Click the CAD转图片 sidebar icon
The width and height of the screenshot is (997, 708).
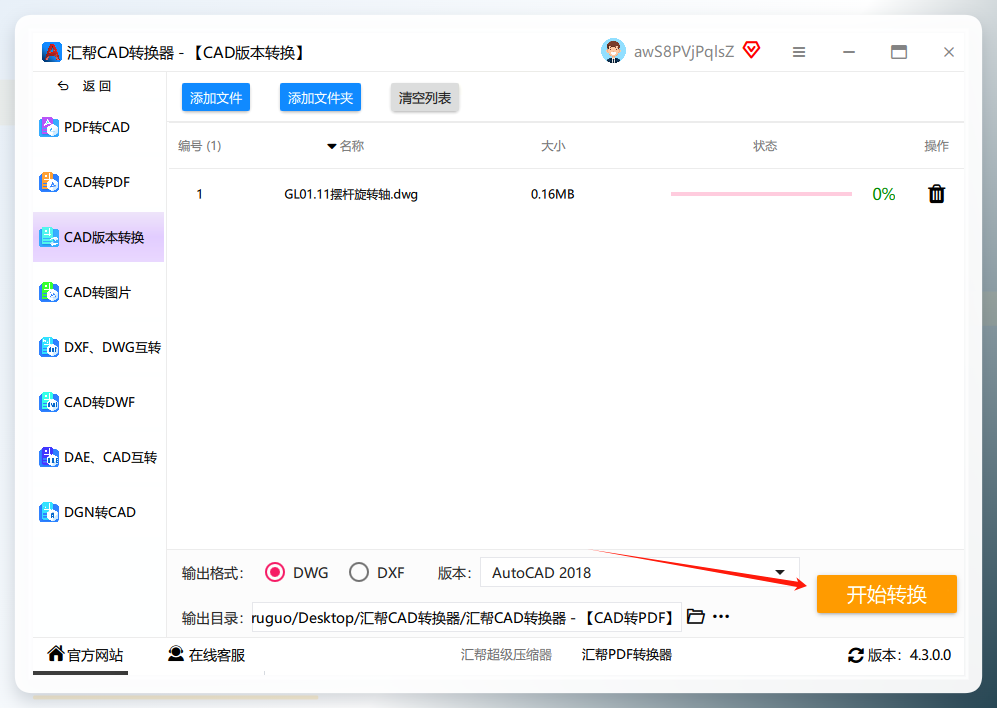[x=49, y=292]
